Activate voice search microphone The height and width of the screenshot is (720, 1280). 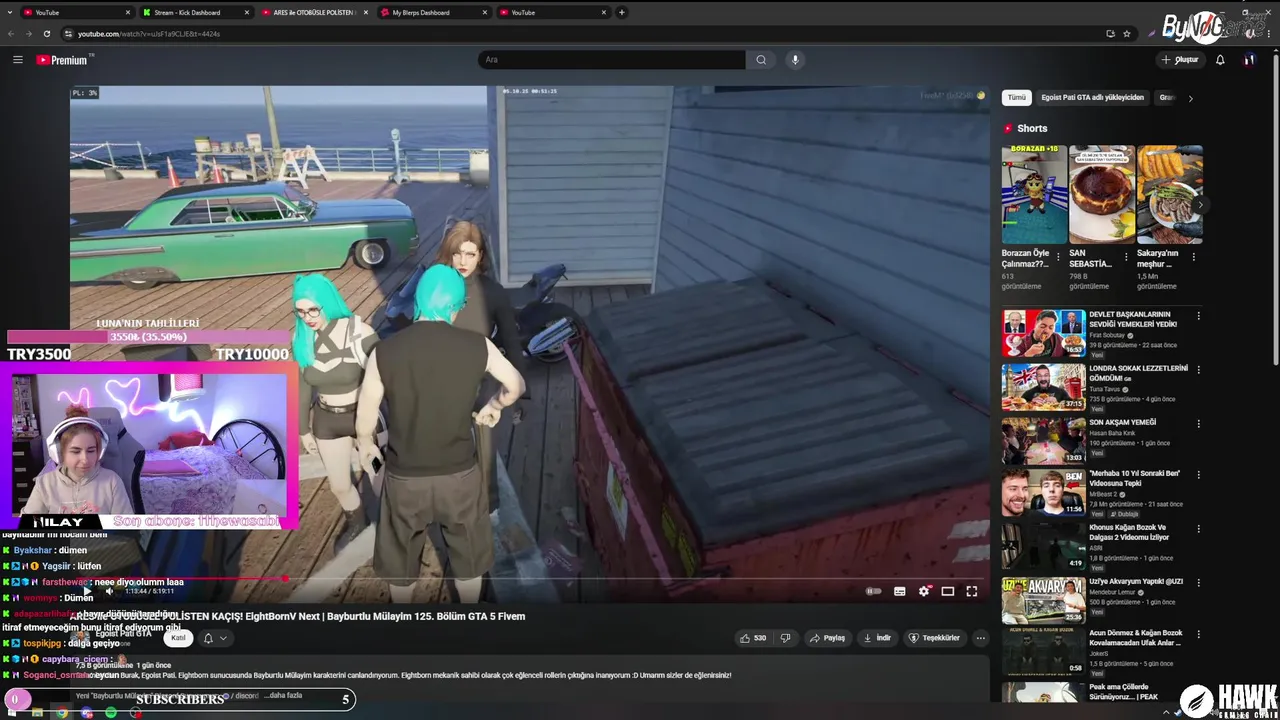click(795, 60)
